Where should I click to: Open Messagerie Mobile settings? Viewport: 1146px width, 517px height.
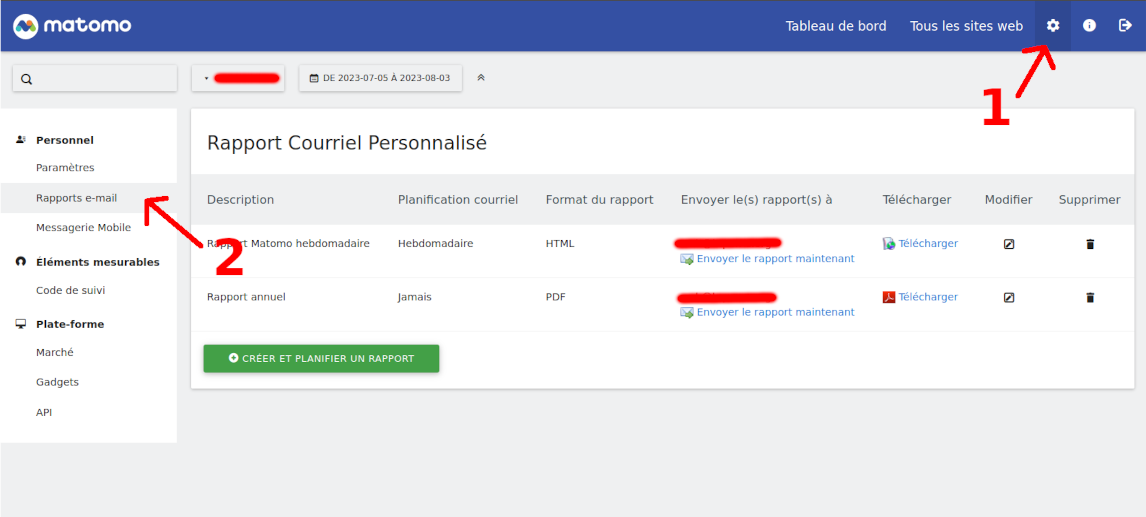pyautogui.click(x=83, y=228)
